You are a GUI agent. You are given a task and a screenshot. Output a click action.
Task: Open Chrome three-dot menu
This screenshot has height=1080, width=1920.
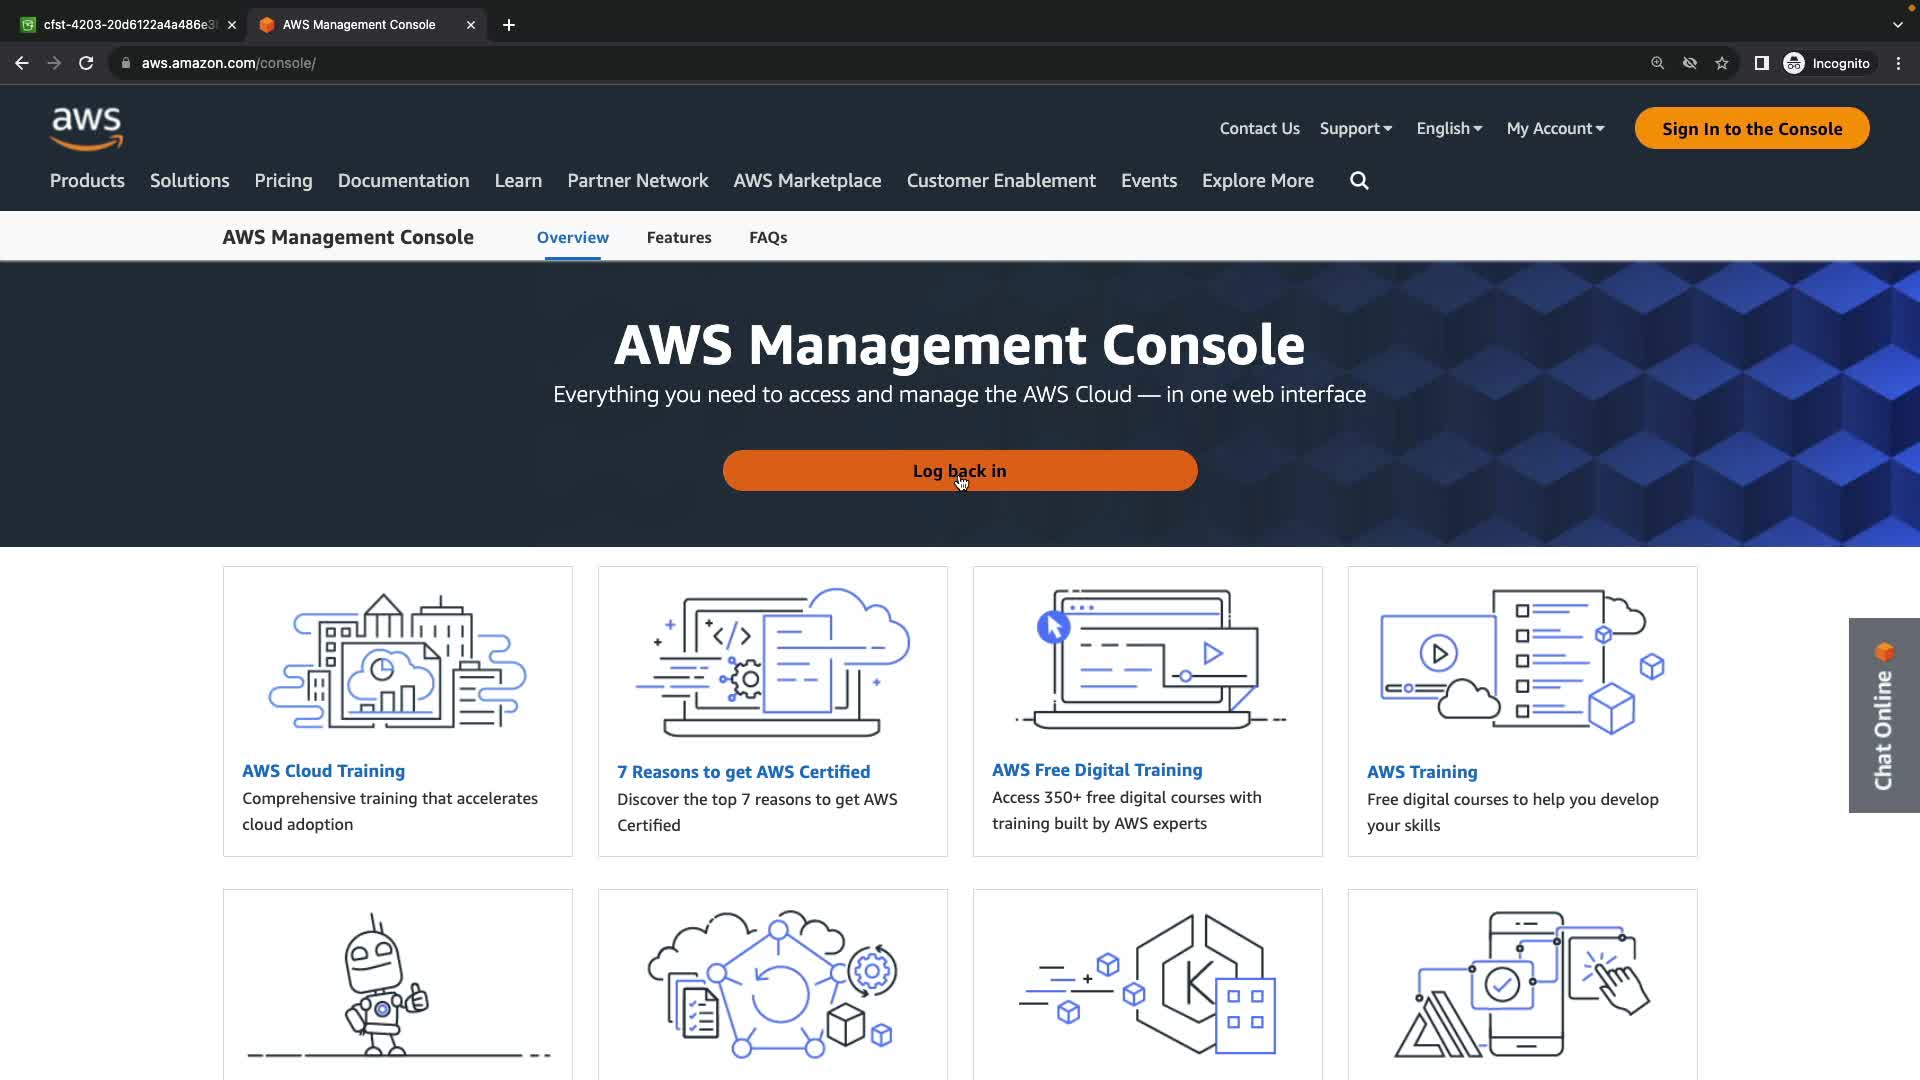[1898, 63]
